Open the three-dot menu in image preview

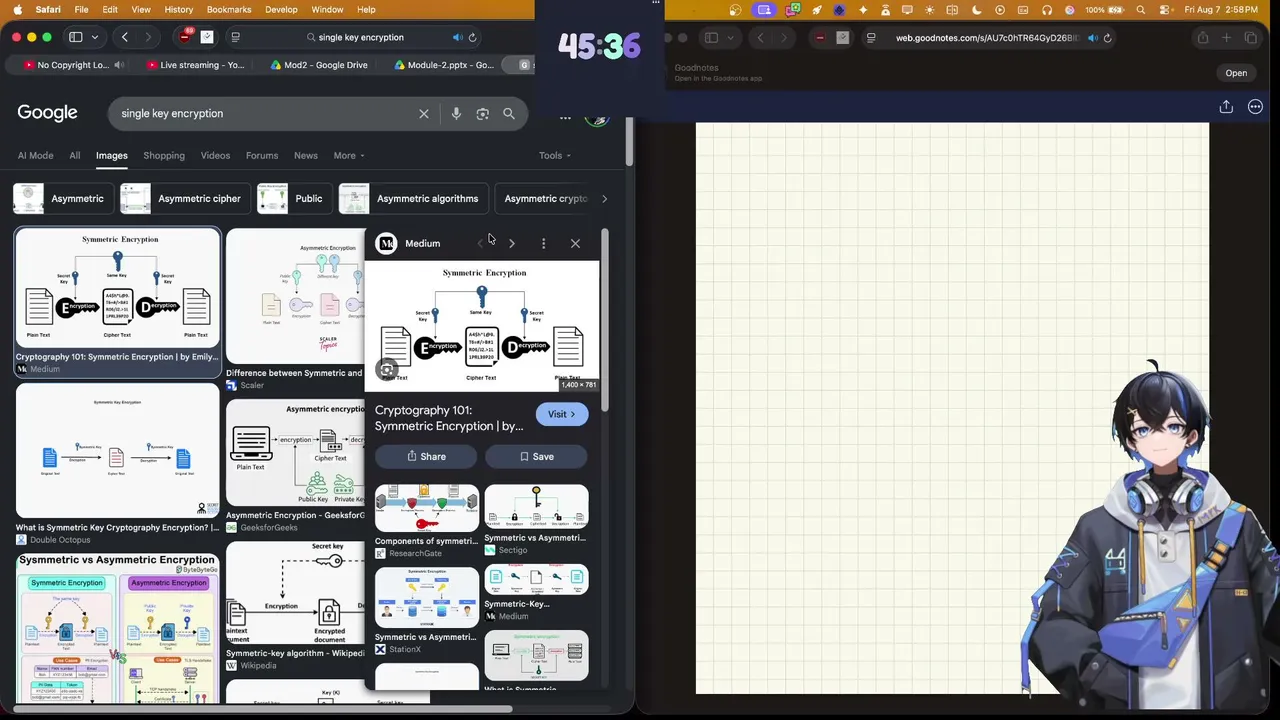(x=543, y=243)
